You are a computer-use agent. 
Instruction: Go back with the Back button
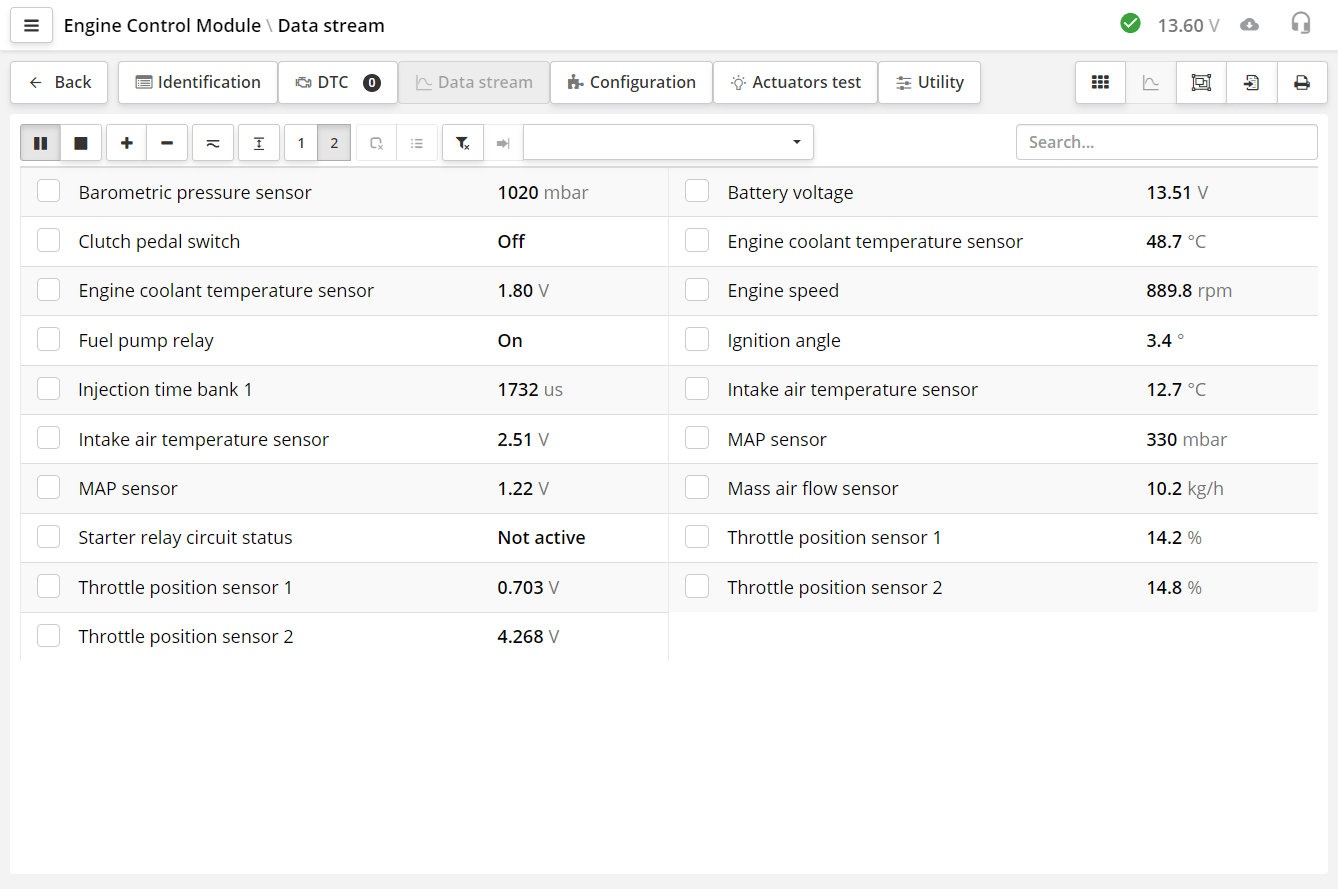pos(58,82)
